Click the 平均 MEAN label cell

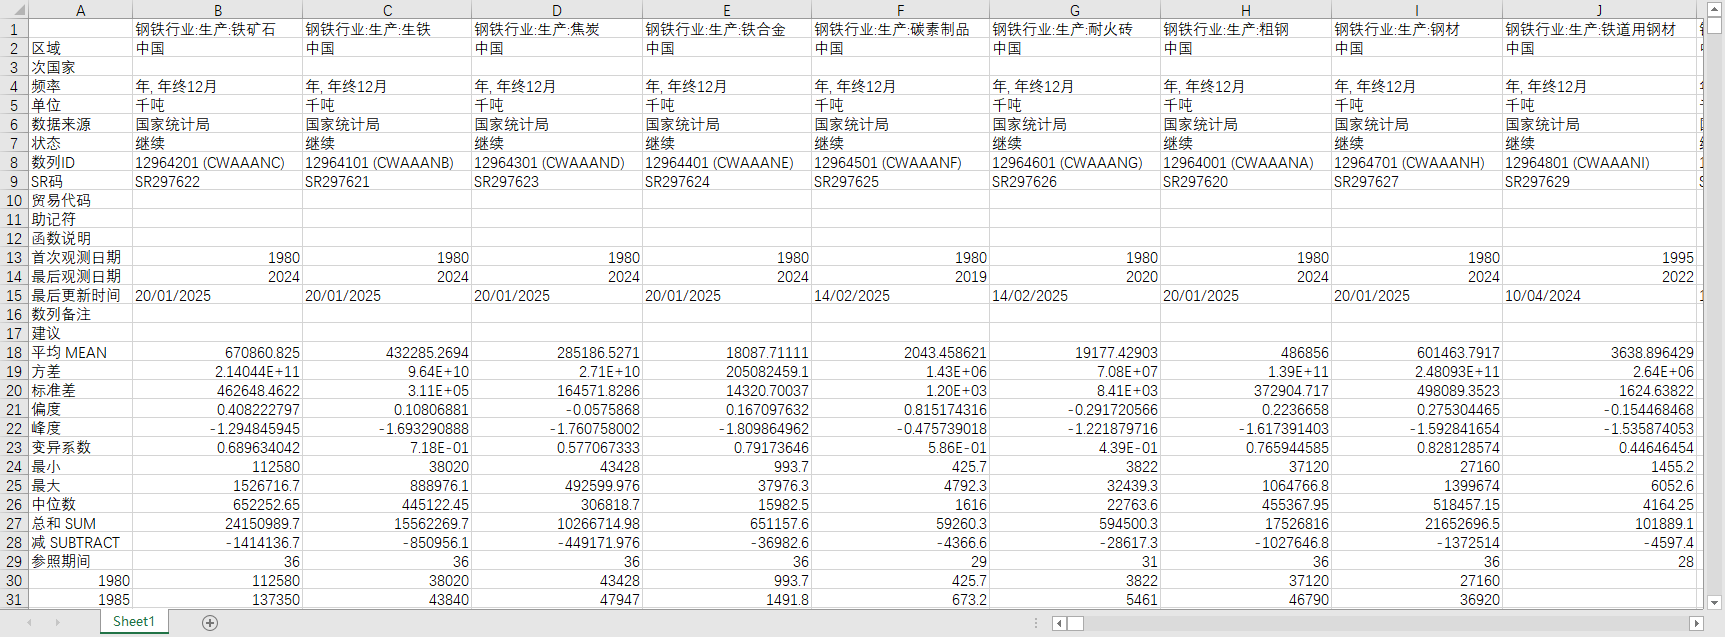click(x=80, y=352)
